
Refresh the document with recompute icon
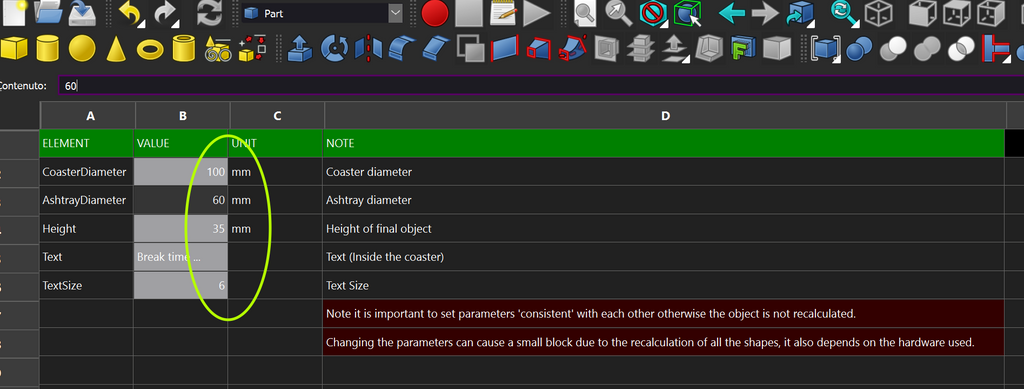click(x=210, y=13)
